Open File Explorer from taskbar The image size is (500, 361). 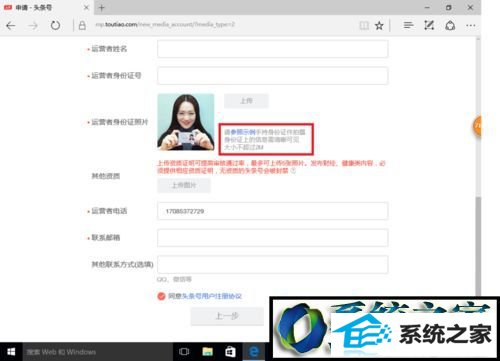click(207, 352)
